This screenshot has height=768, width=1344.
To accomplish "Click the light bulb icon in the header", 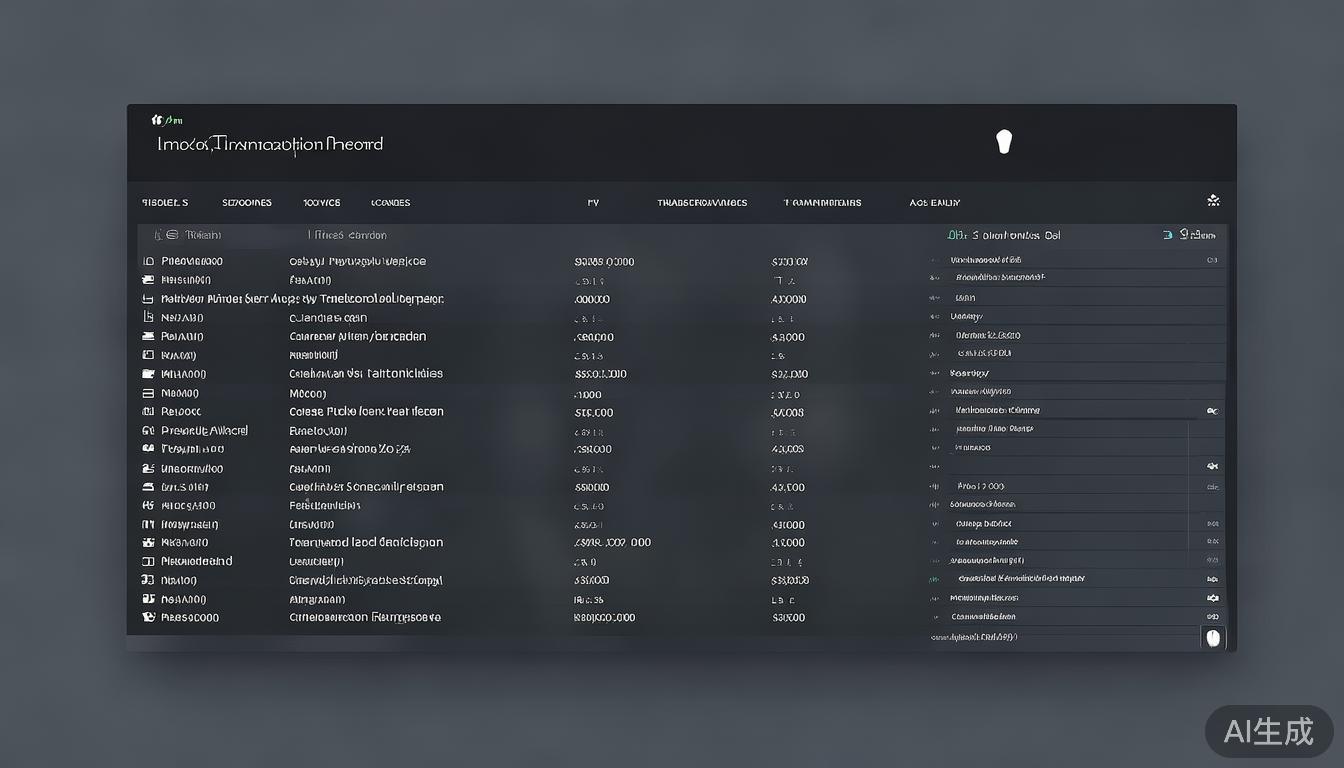I will tap(1004, 142).
